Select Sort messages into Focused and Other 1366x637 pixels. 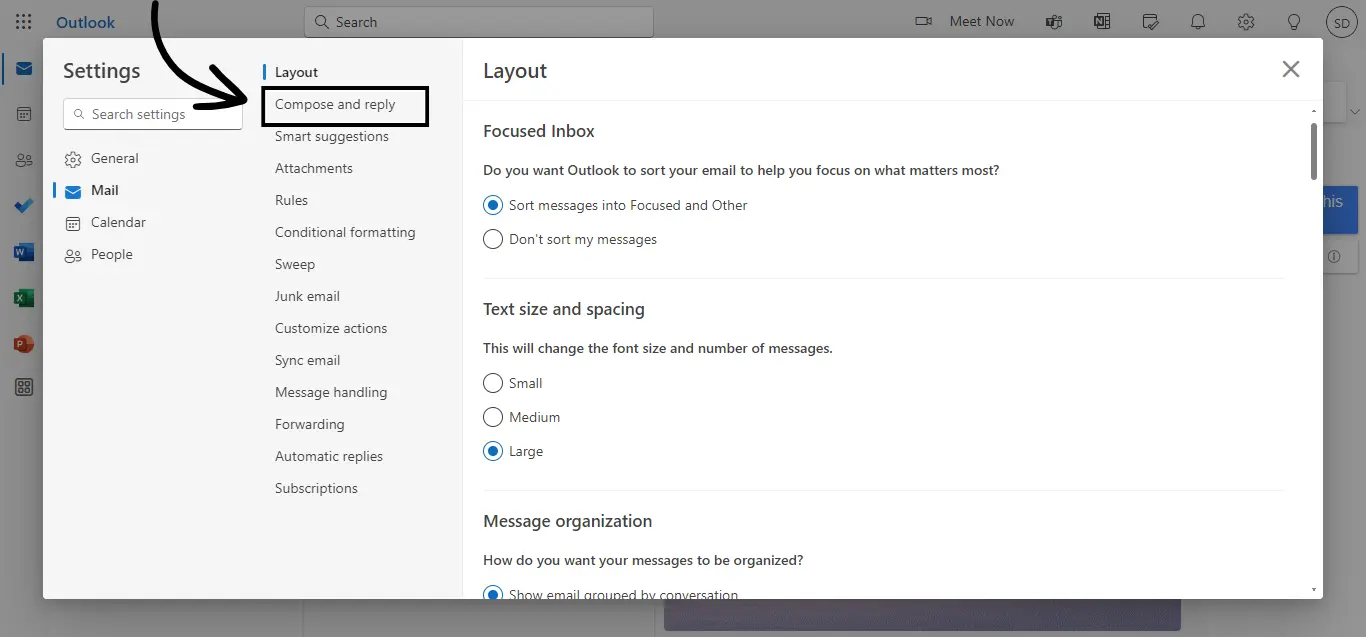[493, 205]
